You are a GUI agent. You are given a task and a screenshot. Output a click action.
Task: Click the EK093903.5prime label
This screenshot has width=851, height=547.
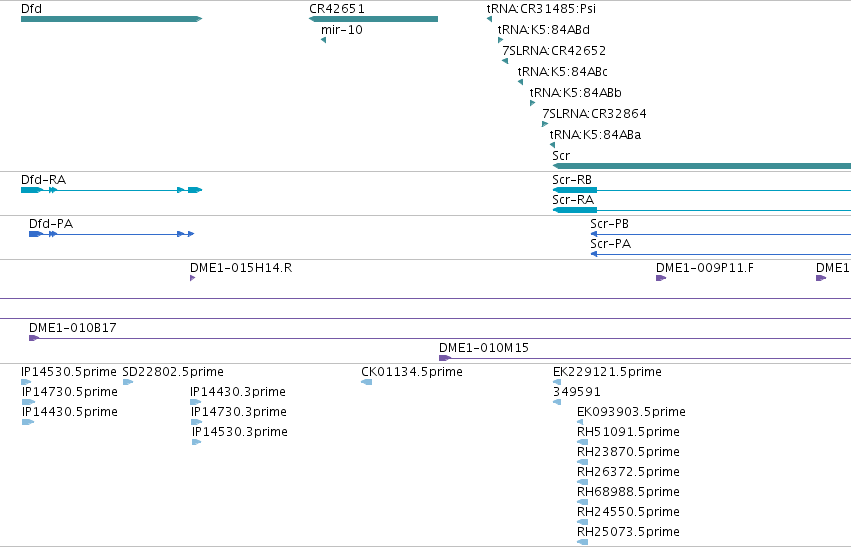pyautogui.click(x=631, y=412)
